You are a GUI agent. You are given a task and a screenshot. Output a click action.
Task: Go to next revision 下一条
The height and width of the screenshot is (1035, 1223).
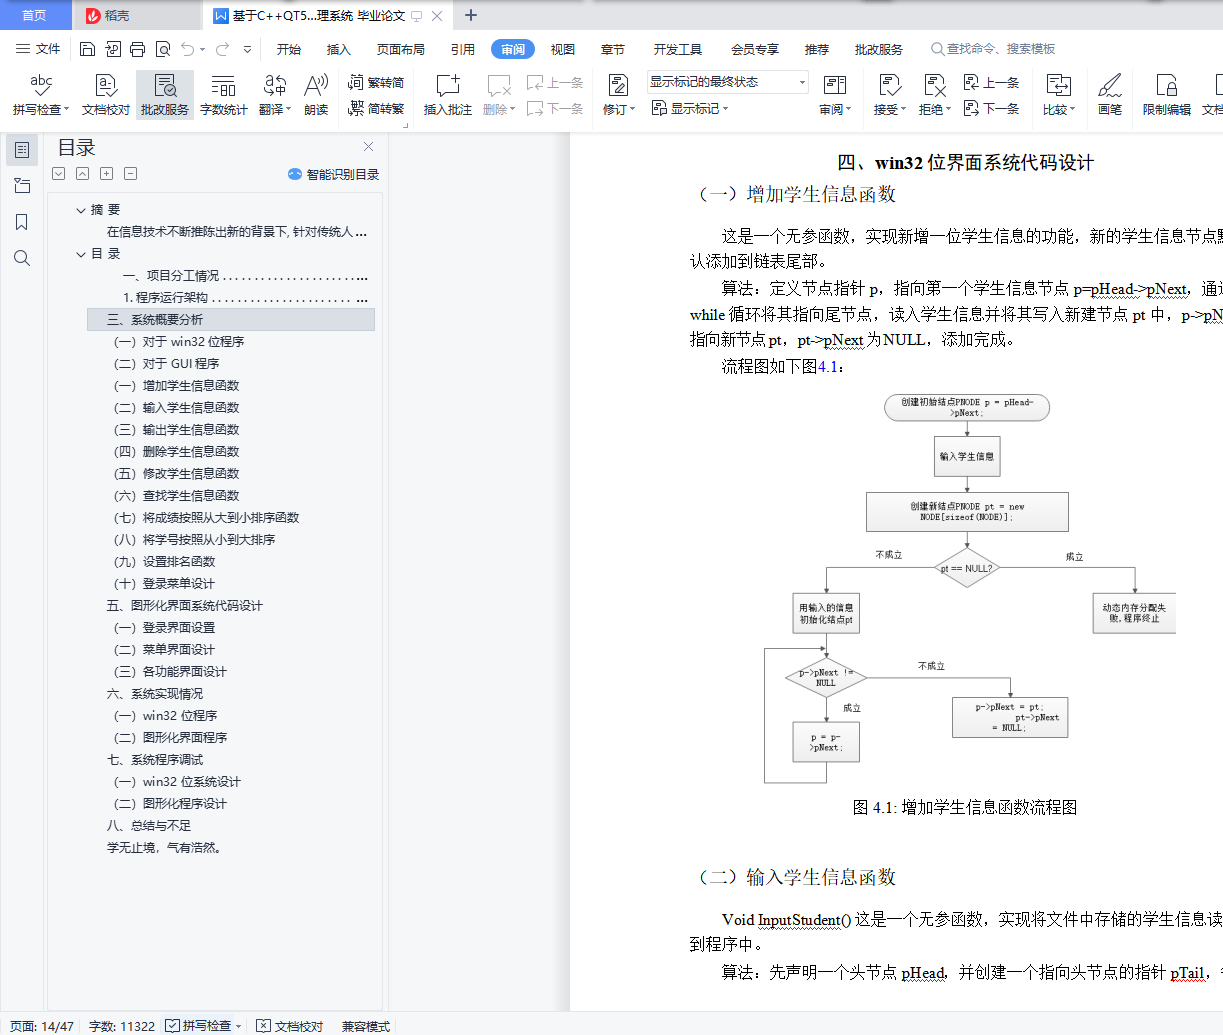click(991, 108)
